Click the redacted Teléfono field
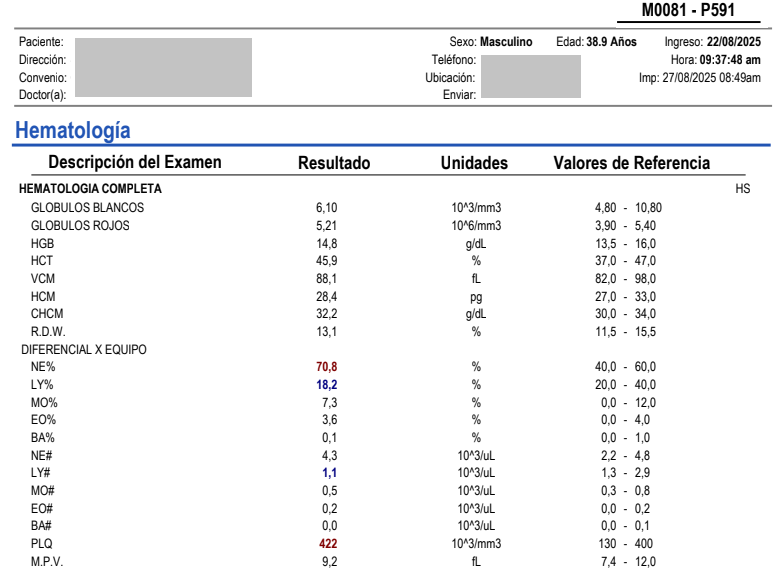782x576 pixels. pos(530,76)
